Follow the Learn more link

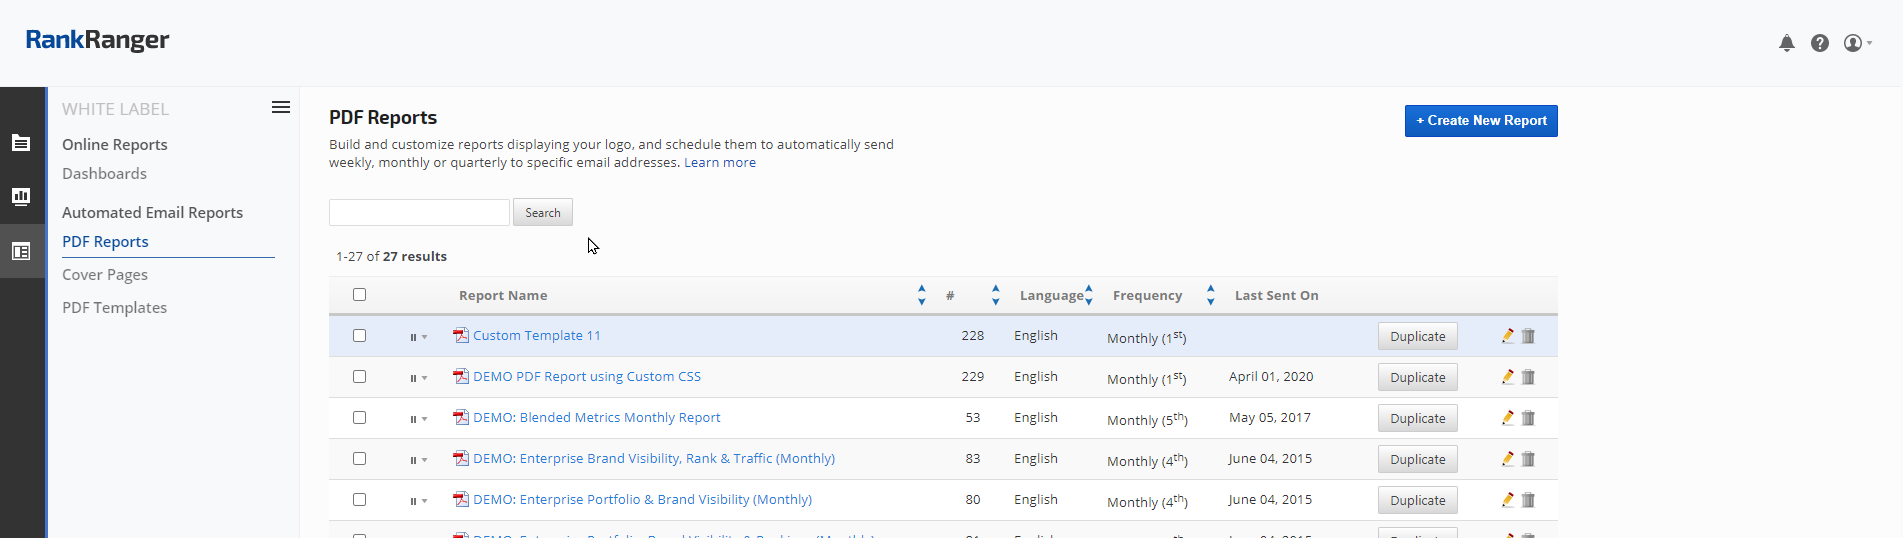tap(719, 163)
